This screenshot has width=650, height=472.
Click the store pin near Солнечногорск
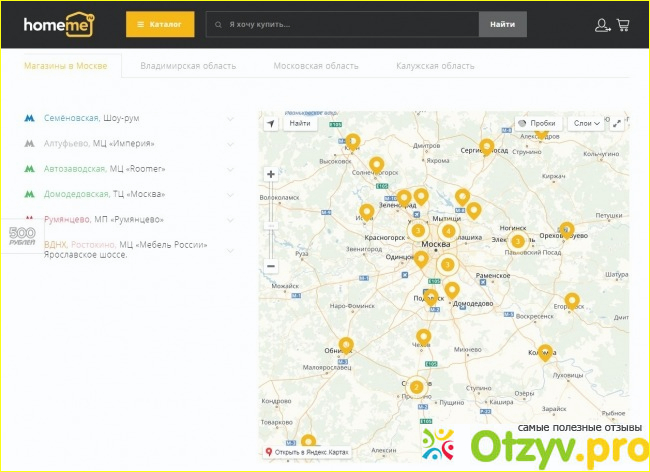[376, 165]
